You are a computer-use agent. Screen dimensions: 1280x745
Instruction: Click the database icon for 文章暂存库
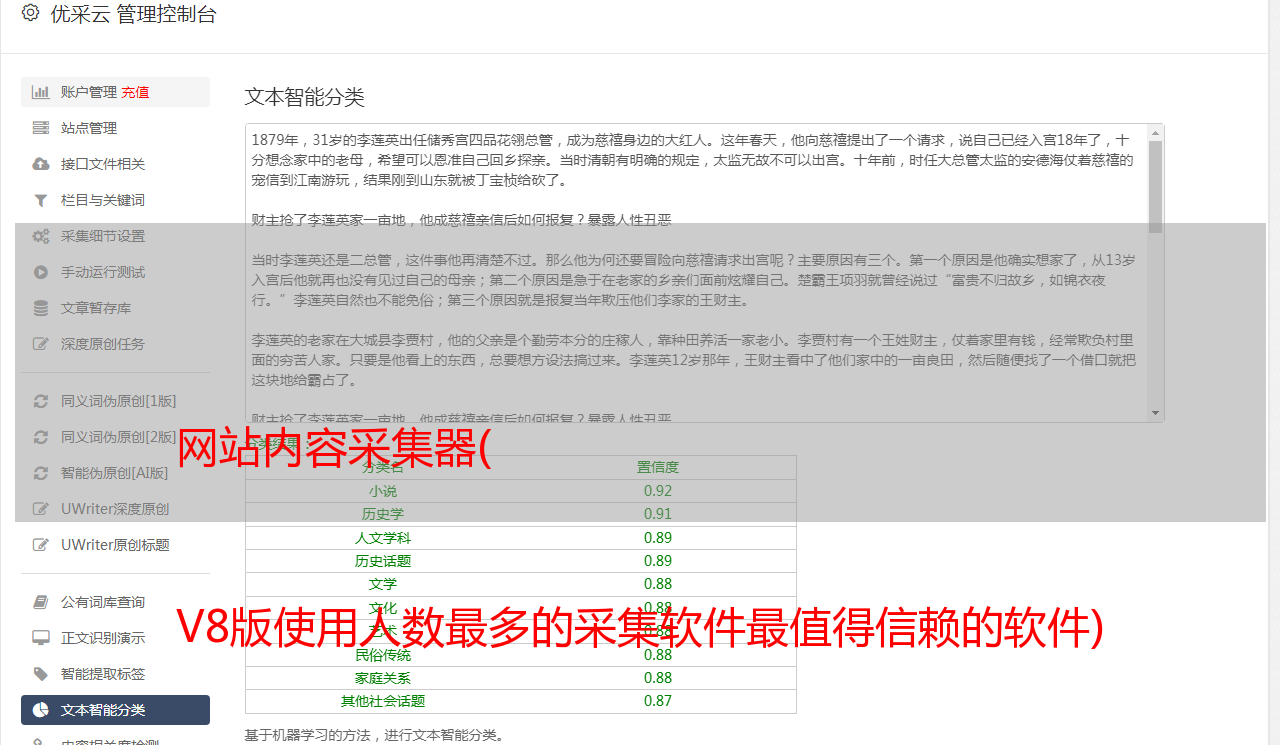click(x=41, y=308)
